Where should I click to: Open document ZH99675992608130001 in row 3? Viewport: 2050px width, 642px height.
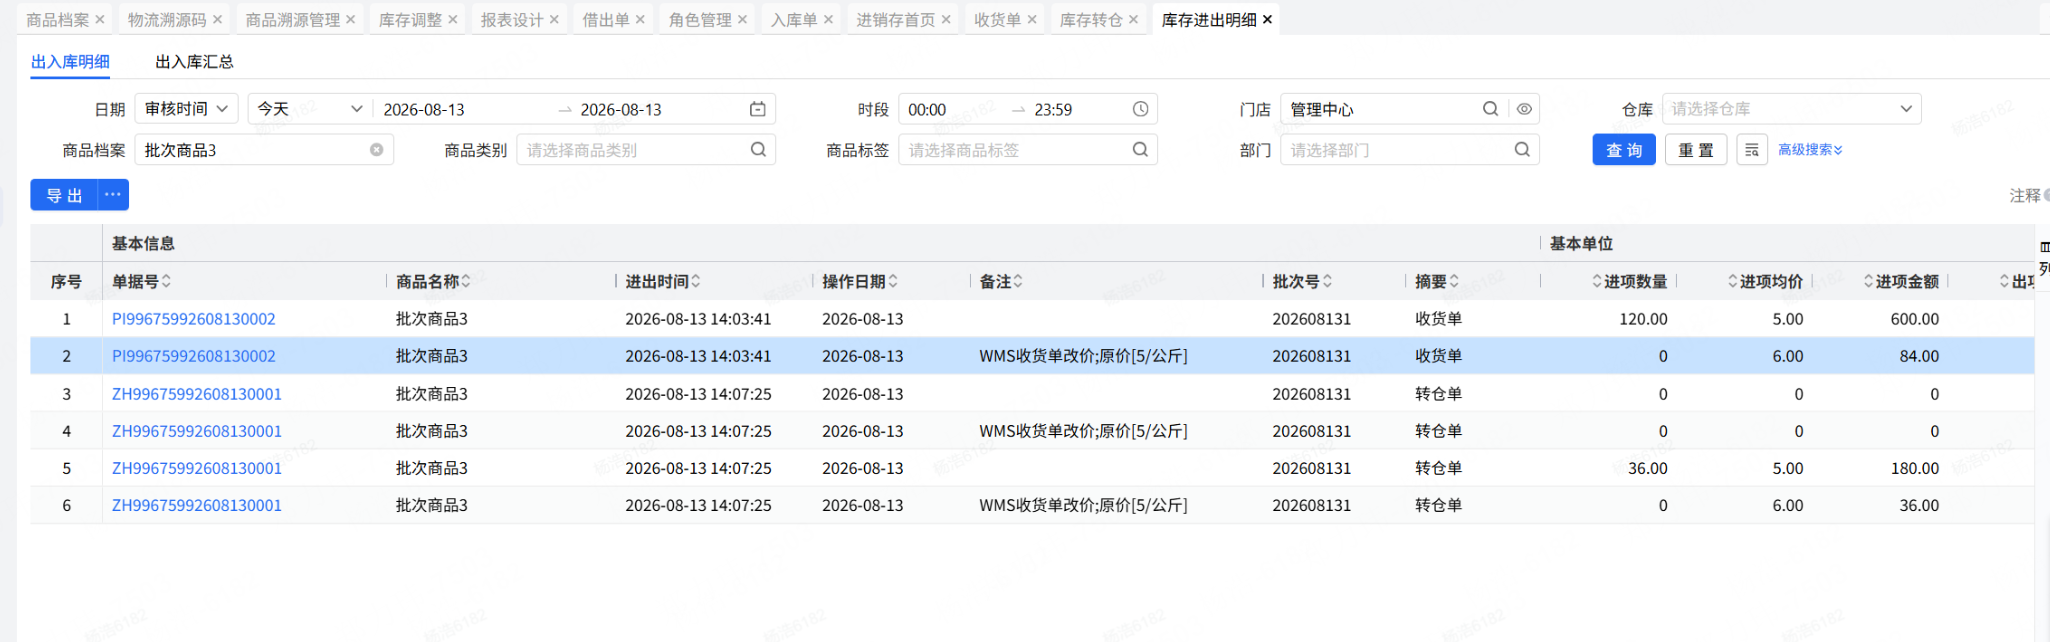tap(197, 394)
